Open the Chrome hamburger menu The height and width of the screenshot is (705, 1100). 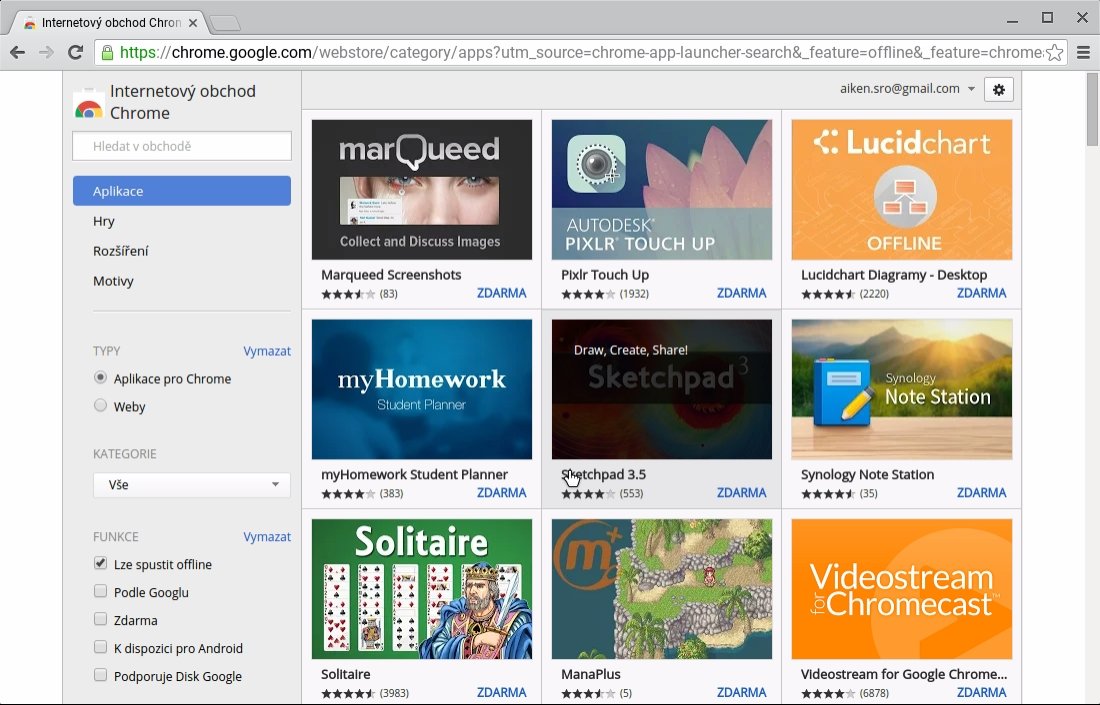pyautogui.click(x=1083, y=52)
